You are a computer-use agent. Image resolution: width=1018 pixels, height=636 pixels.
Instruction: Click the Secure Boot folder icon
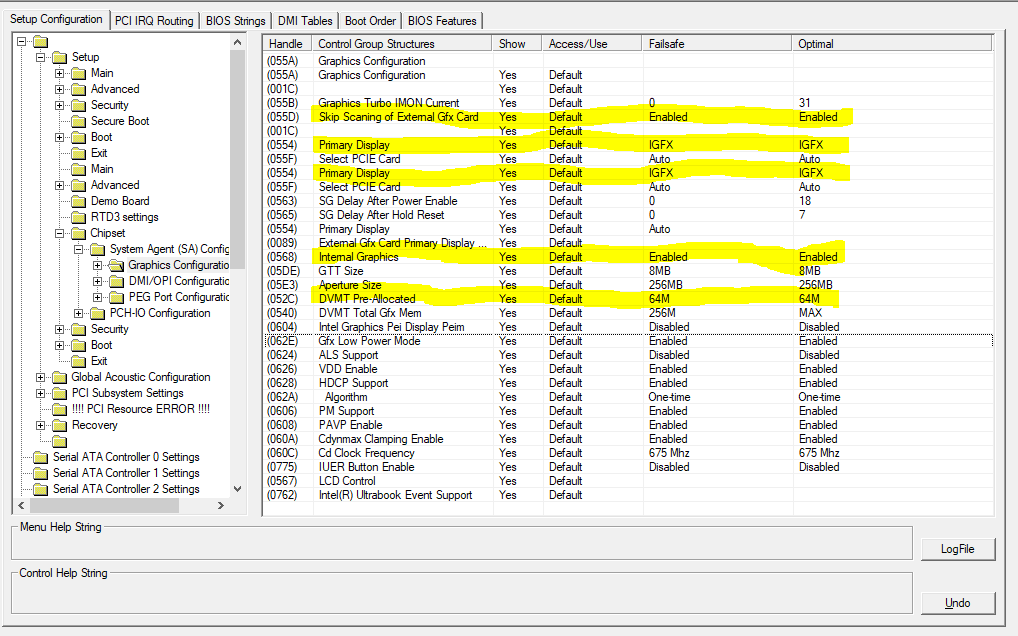(x=78, y=121)
